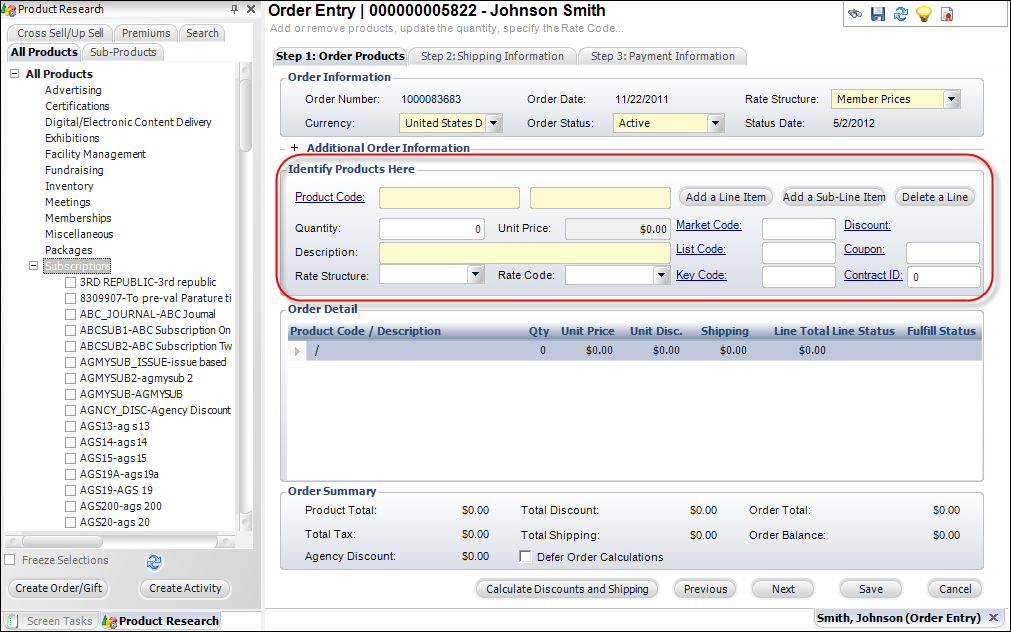Click the light bulb tips icon
Viewport: 1011px width, 632px height.
pos(923,14)
